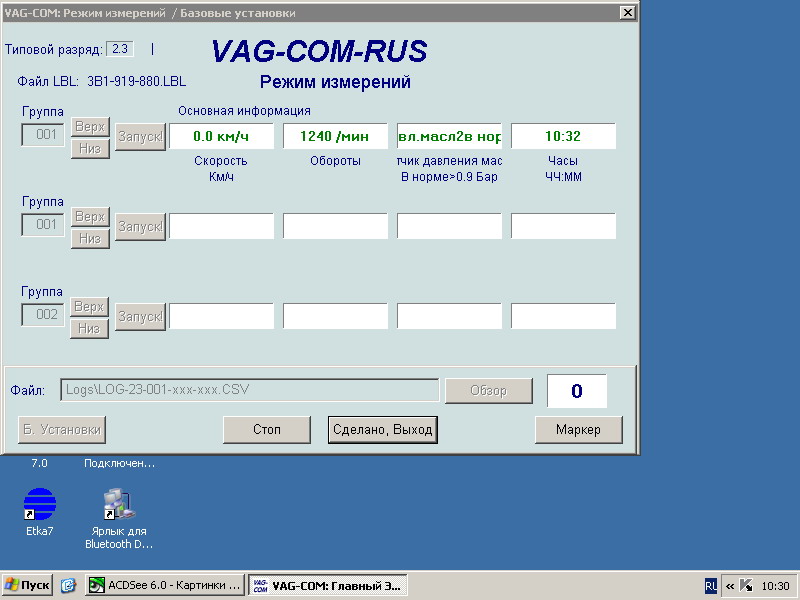Click Запуск! button in second group row
The width and height of the screenshot is (800, 600).
tap(140, 227)
